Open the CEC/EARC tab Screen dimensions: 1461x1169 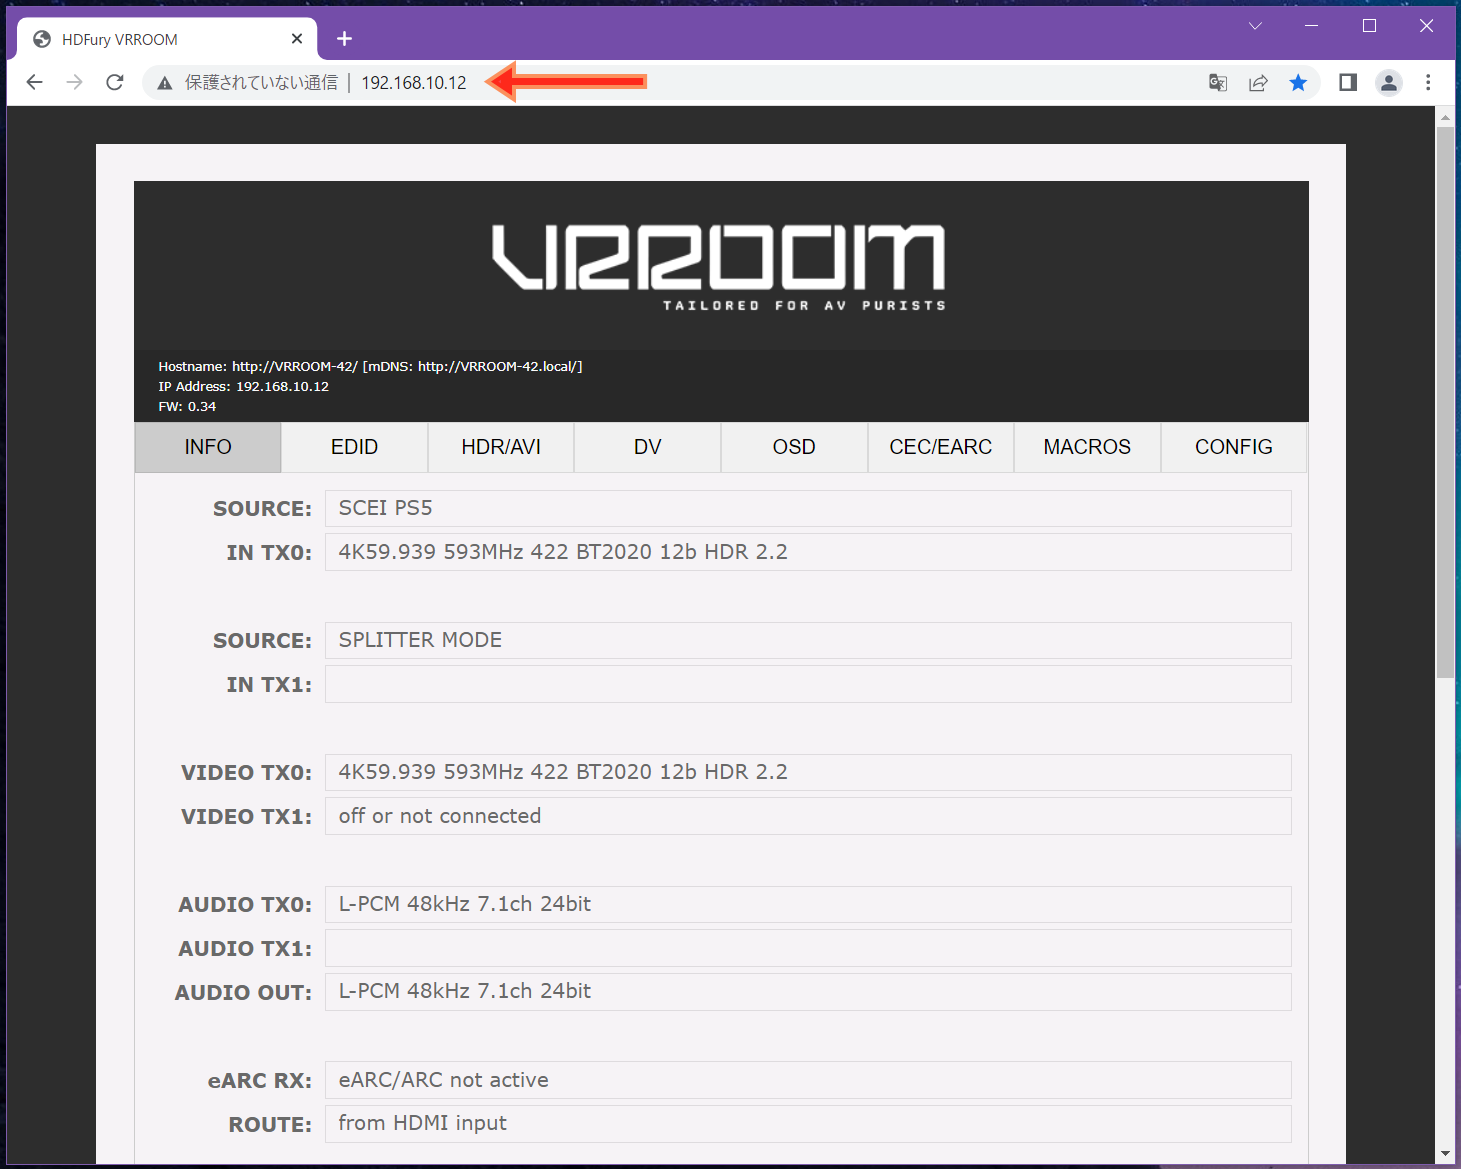click(x=941, y=447)
